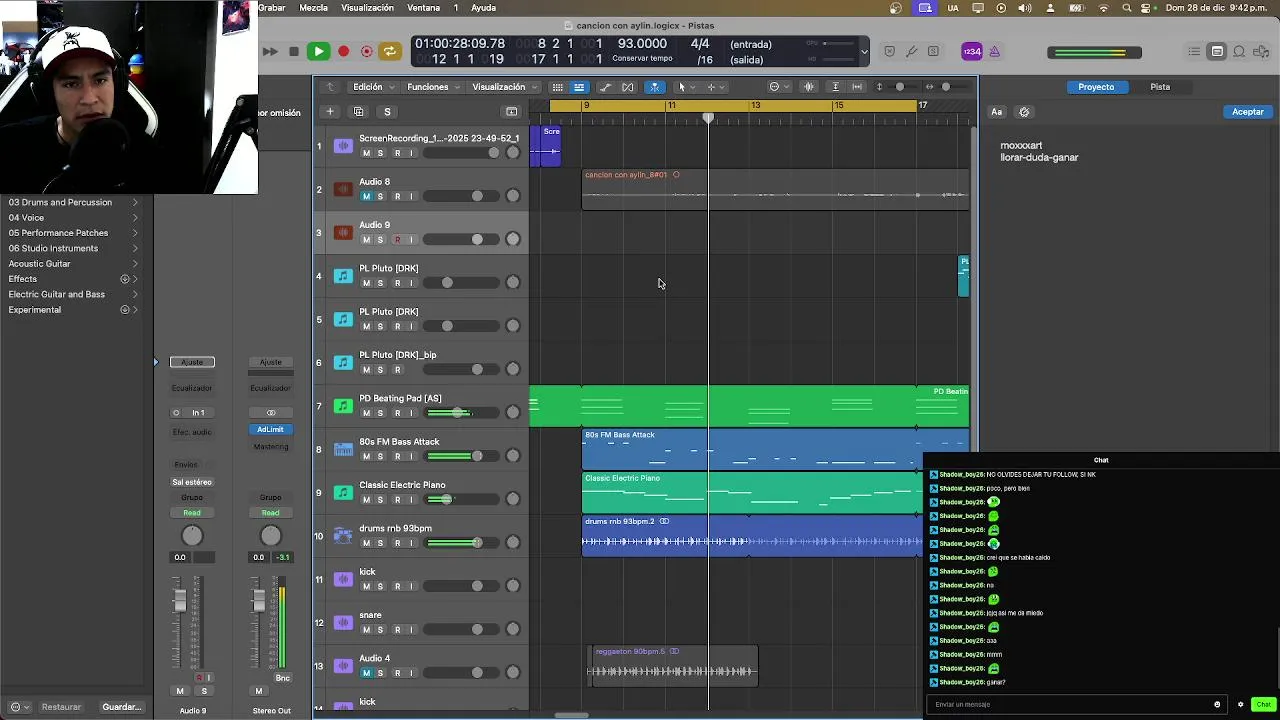Click the Solo S button in control bar
The height and width of the screenshot is (720, 1280).
933,52
